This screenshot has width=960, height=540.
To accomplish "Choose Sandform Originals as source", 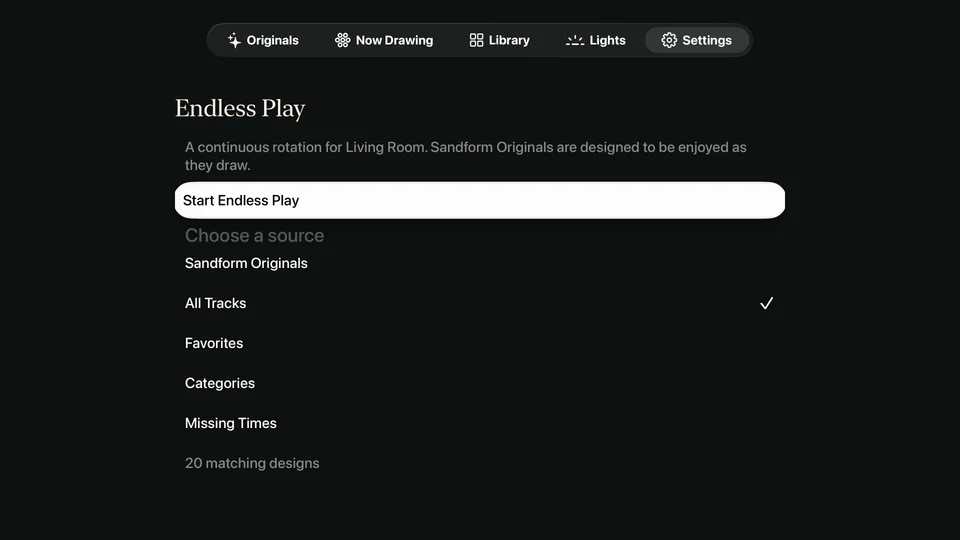I will 480,263.
